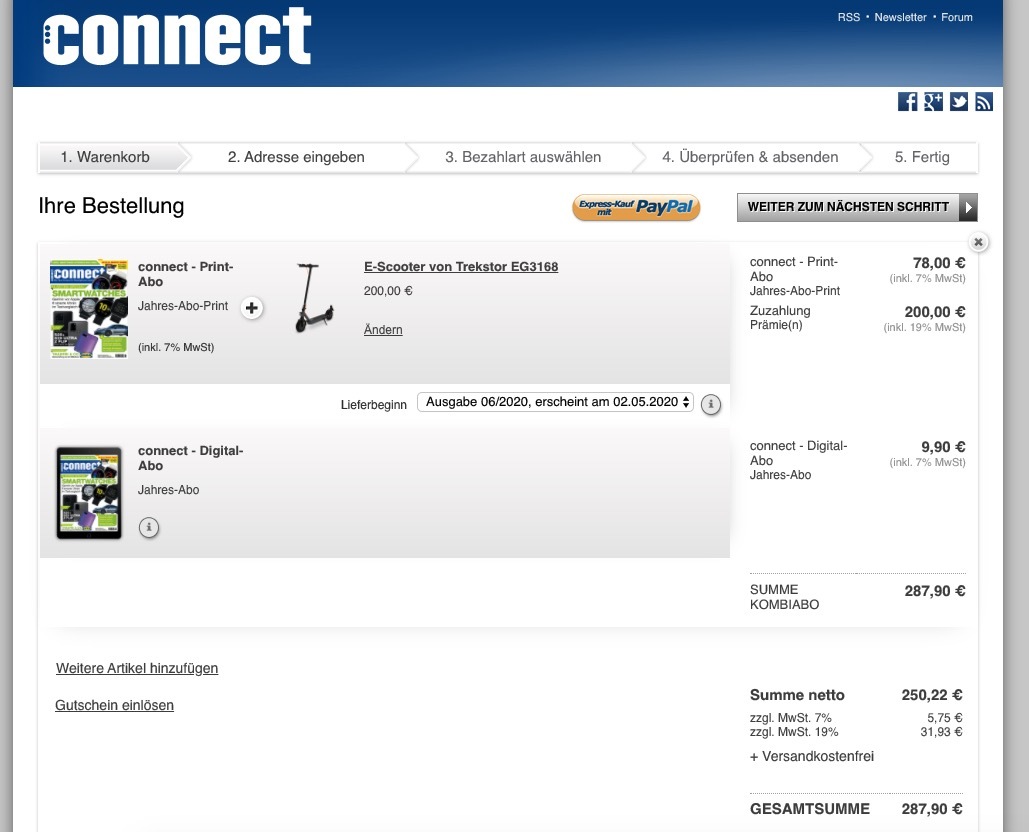Click the connect print magazine cover thumbnail
Screen dimensions: 1029x832
tap(89, 308)
